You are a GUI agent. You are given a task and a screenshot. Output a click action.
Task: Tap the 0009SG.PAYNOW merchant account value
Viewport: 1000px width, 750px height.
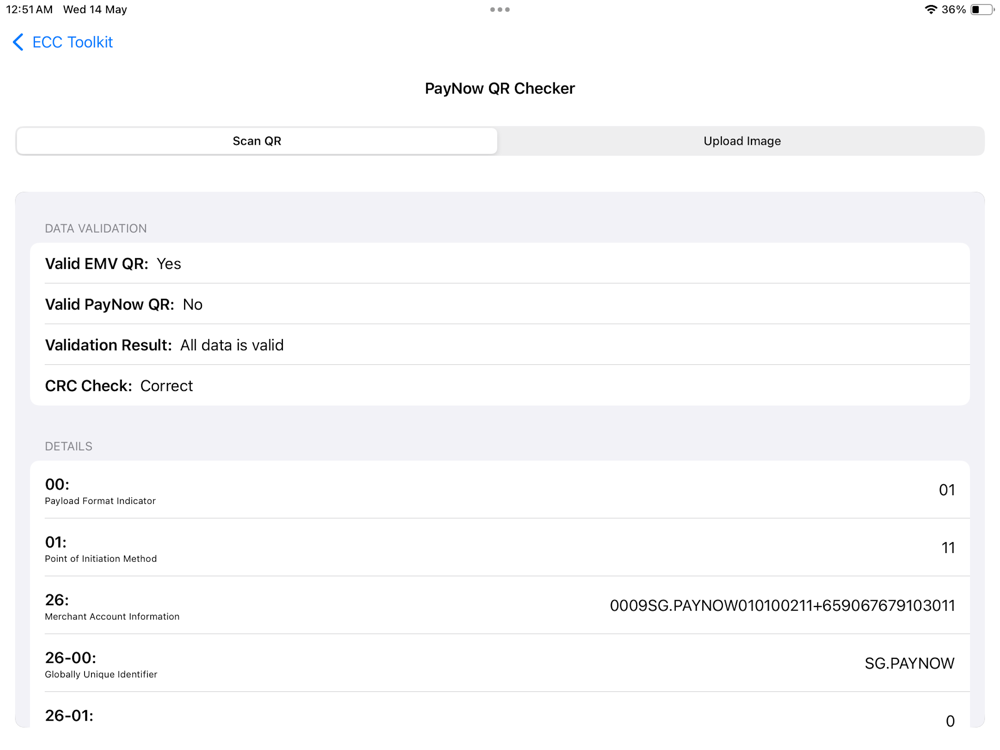click(783, 605)
